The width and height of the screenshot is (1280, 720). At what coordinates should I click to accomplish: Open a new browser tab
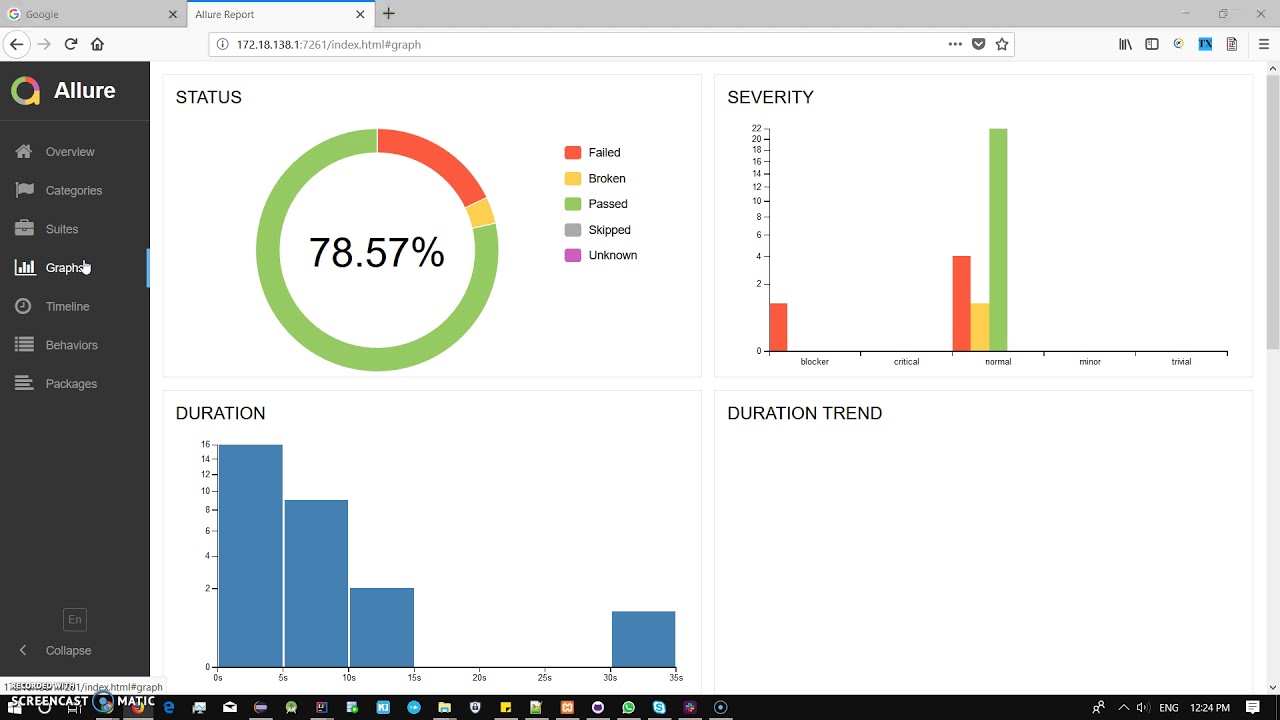coord(389,14)
